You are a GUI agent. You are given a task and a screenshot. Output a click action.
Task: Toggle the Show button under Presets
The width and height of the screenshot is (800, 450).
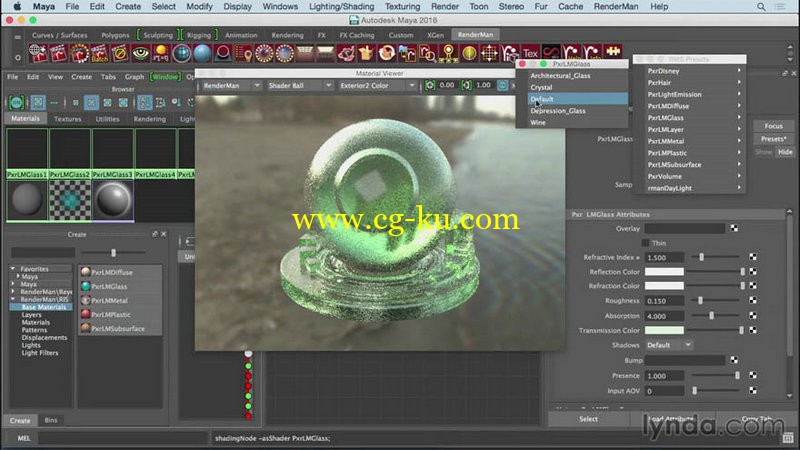click(x=763, y=152)
